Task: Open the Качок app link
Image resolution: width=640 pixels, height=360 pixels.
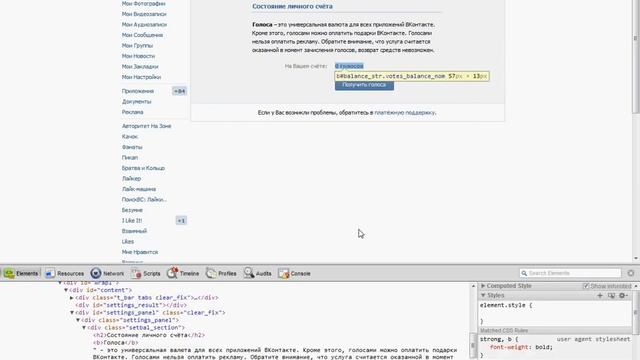Action: click(x=130, y=136)
